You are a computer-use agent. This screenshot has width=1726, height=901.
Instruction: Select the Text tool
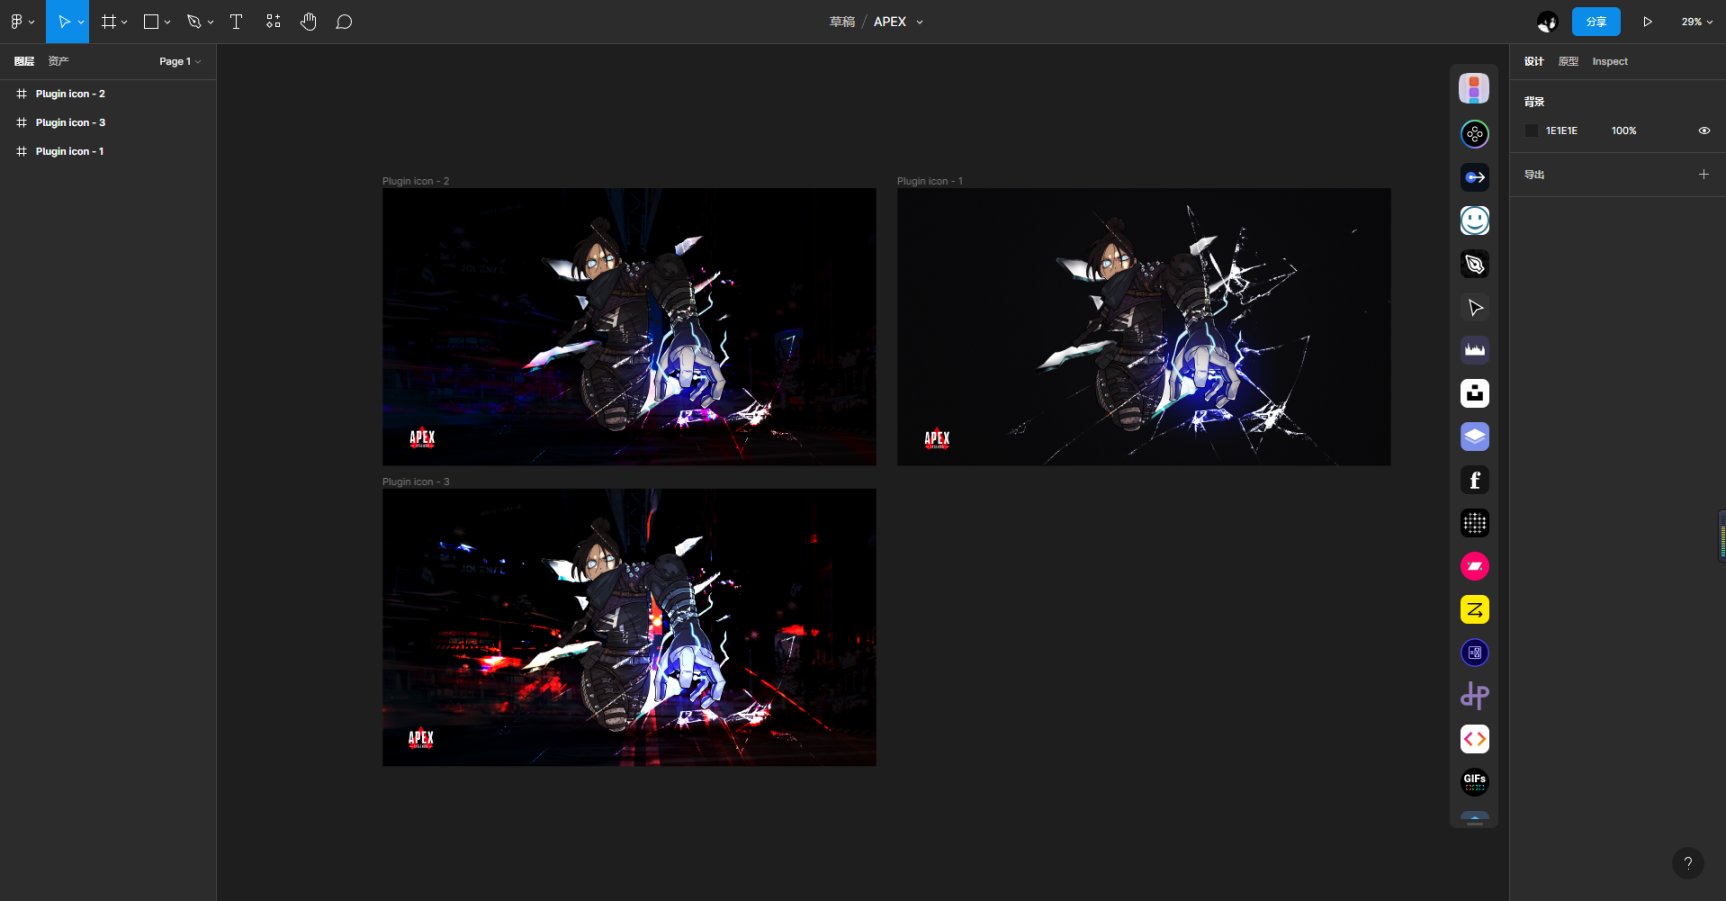[236, 21]
